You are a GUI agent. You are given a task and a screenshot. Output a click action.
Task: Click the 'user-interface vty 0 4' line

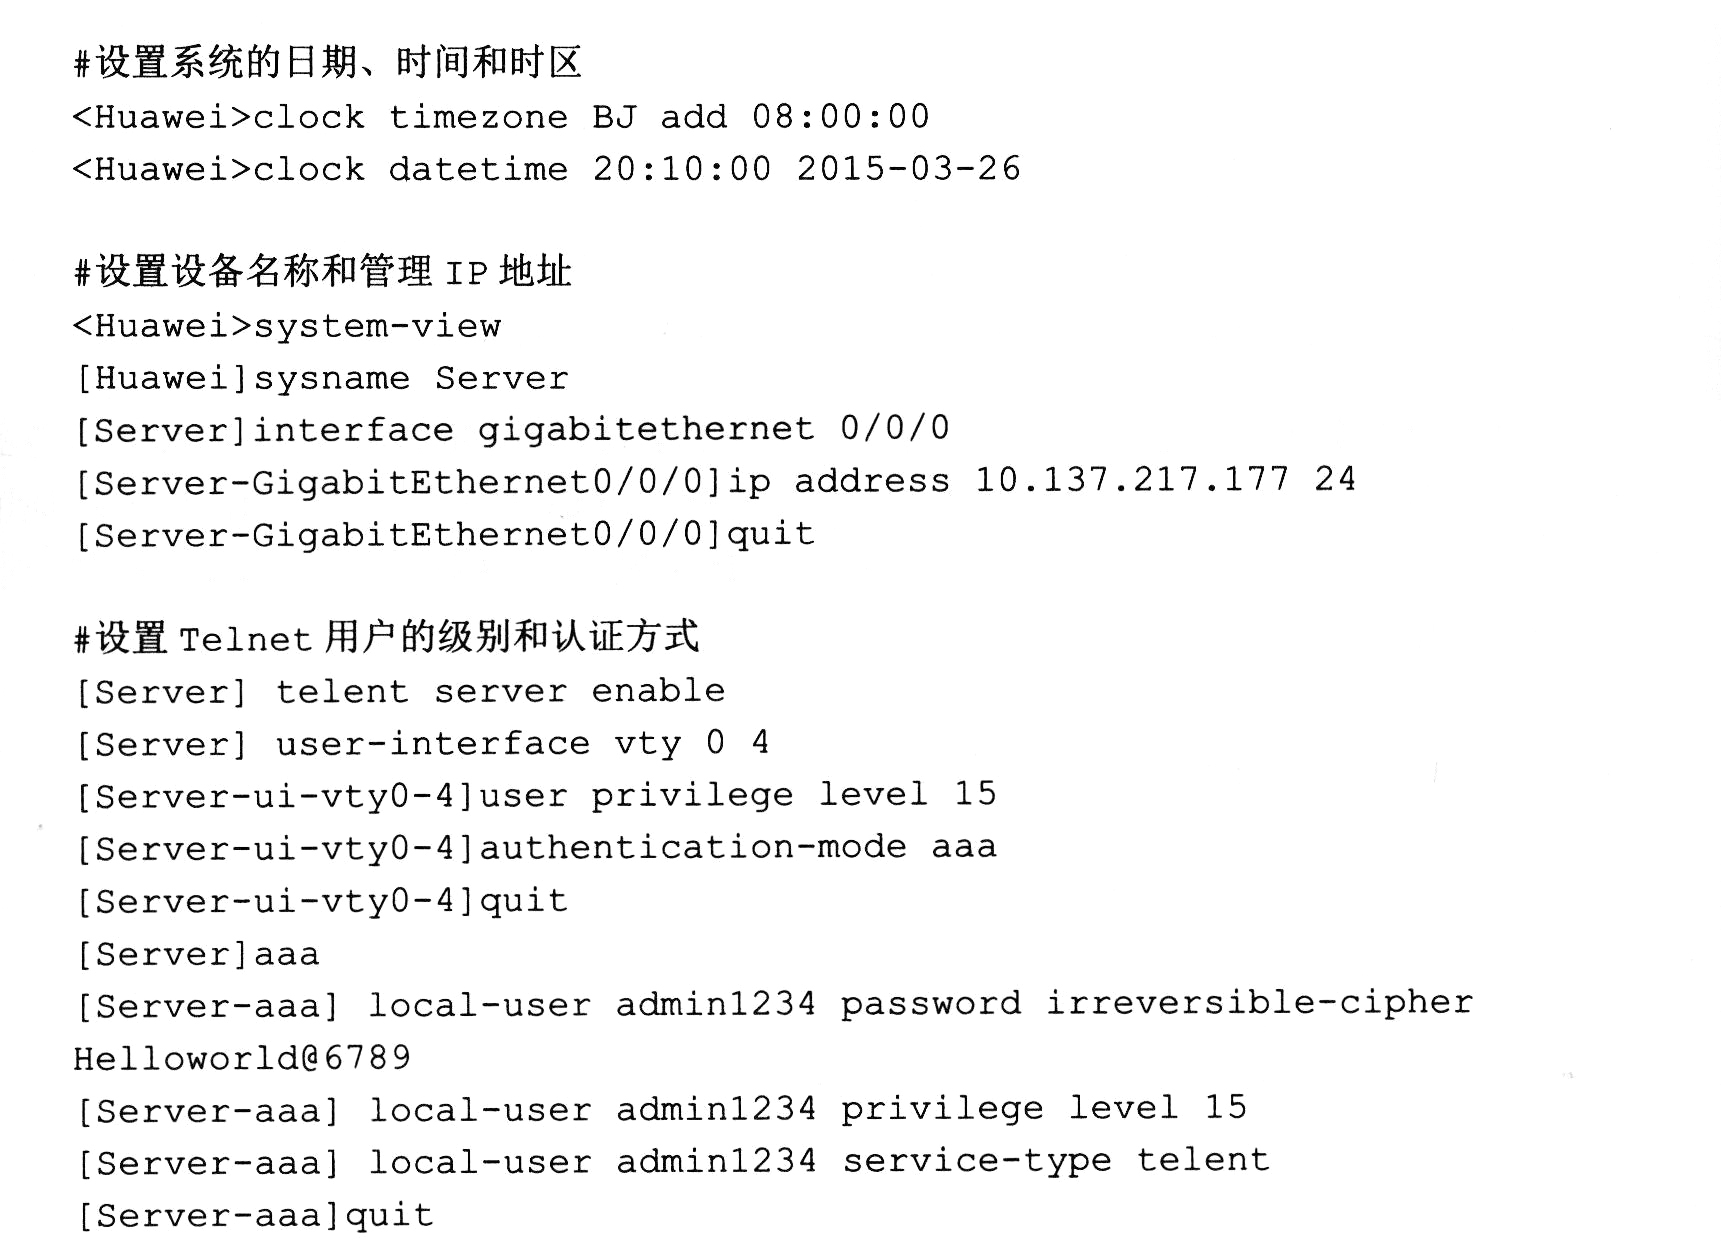[422, 743]
